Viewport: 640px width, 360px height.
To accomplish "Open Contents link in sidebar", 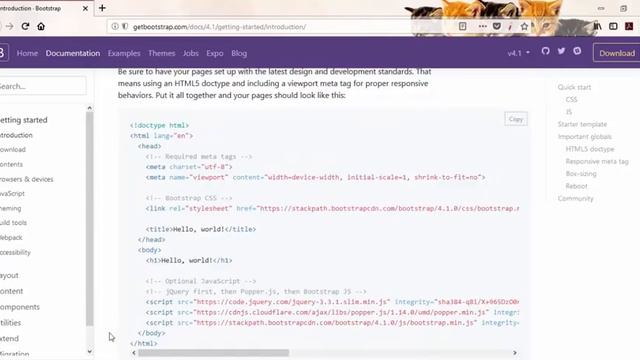I will point(11,164).
